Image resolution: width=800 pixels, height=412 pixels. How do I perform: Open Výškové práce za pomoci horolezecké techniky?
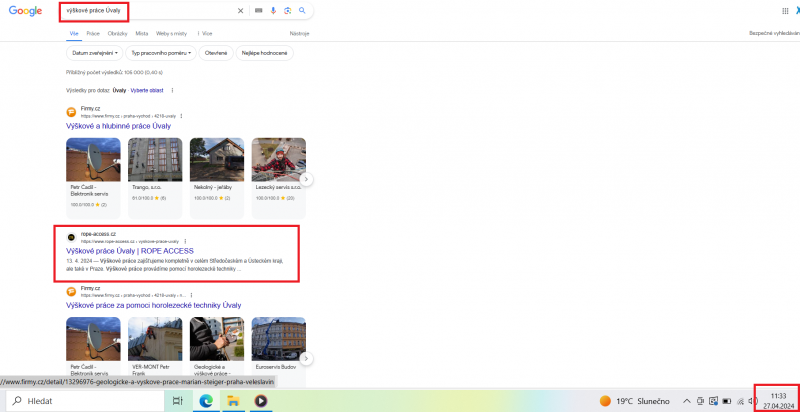tap(154, 305)
